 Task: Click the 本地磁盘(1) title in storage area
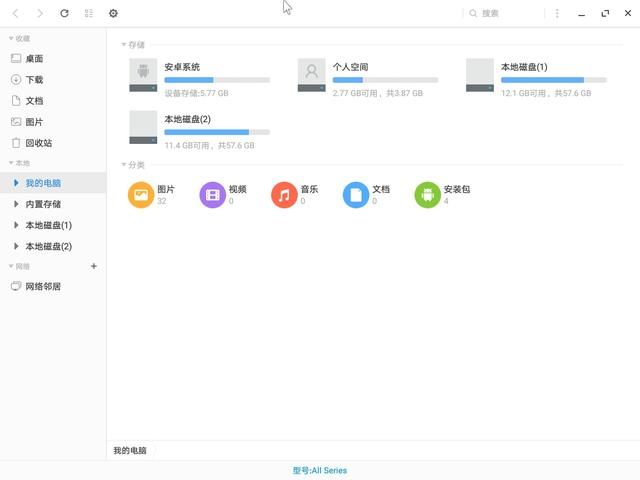pyautogui.click(x=524, y=67)
